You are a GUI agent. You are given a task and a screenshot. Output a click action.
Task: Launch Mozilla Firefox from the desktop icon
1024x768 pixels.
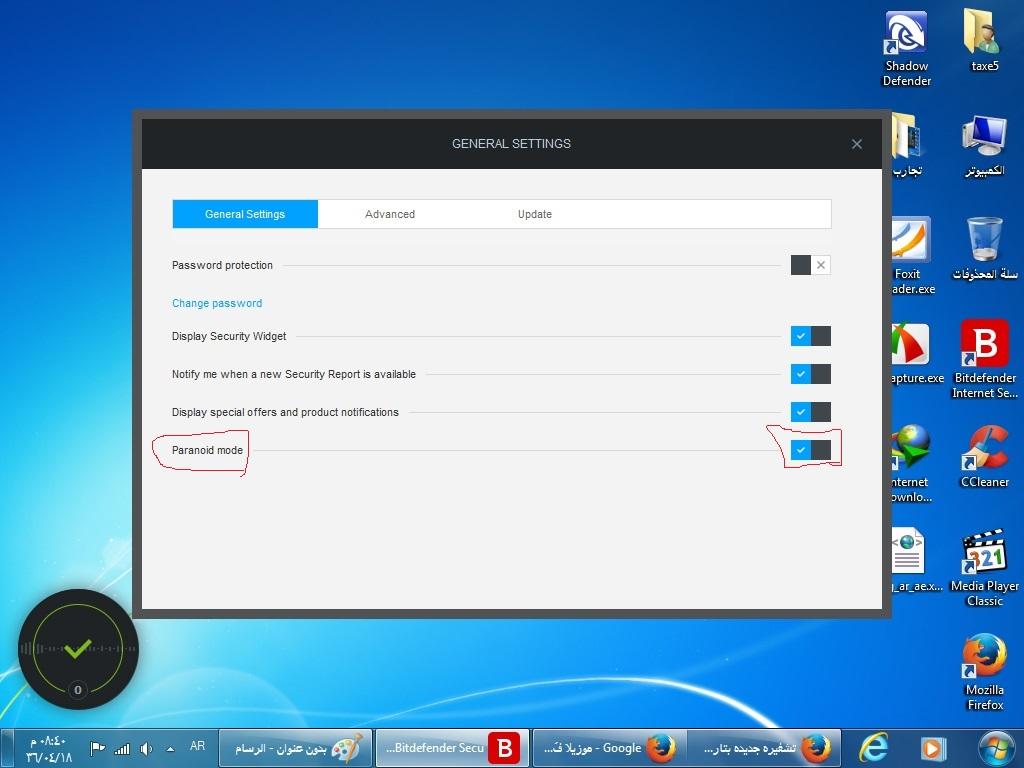click(x=984, y=673)
